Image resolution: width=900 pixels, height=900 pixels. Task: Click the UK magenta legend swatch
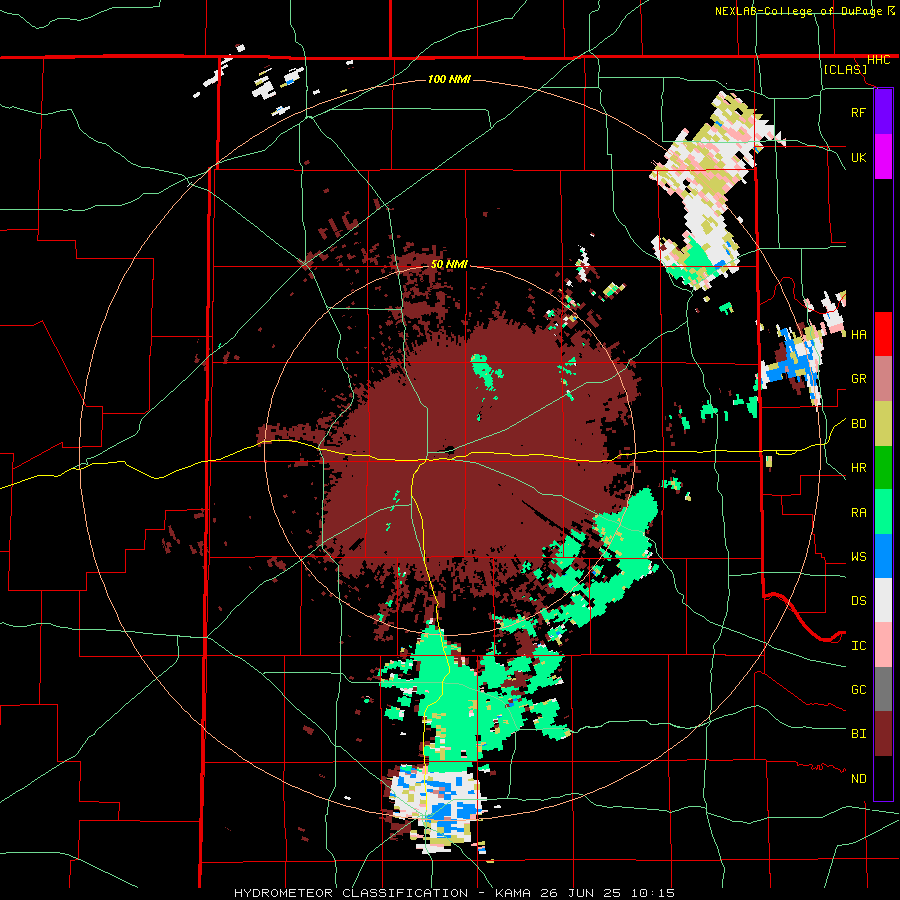(x=883, y=157)
